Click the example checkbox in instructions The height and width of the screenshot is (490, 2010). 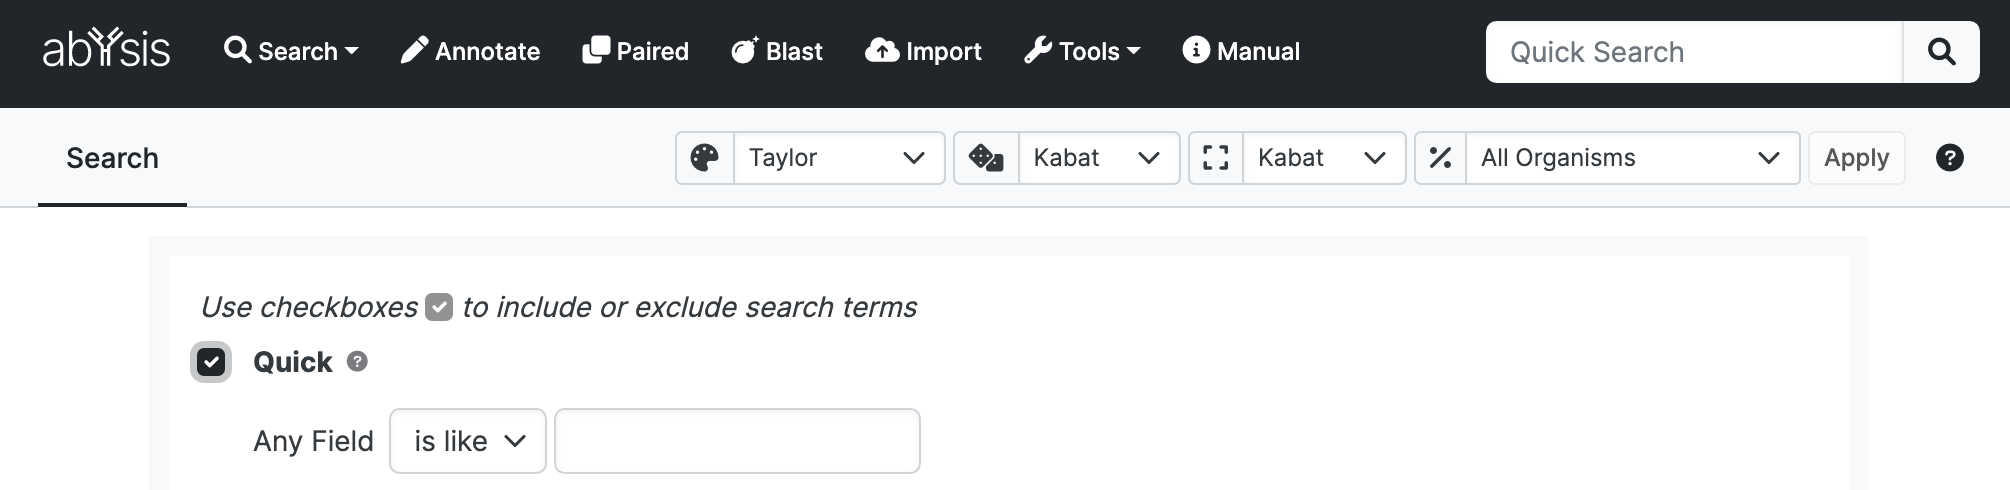pyautogui.click(x=439, y=307)
